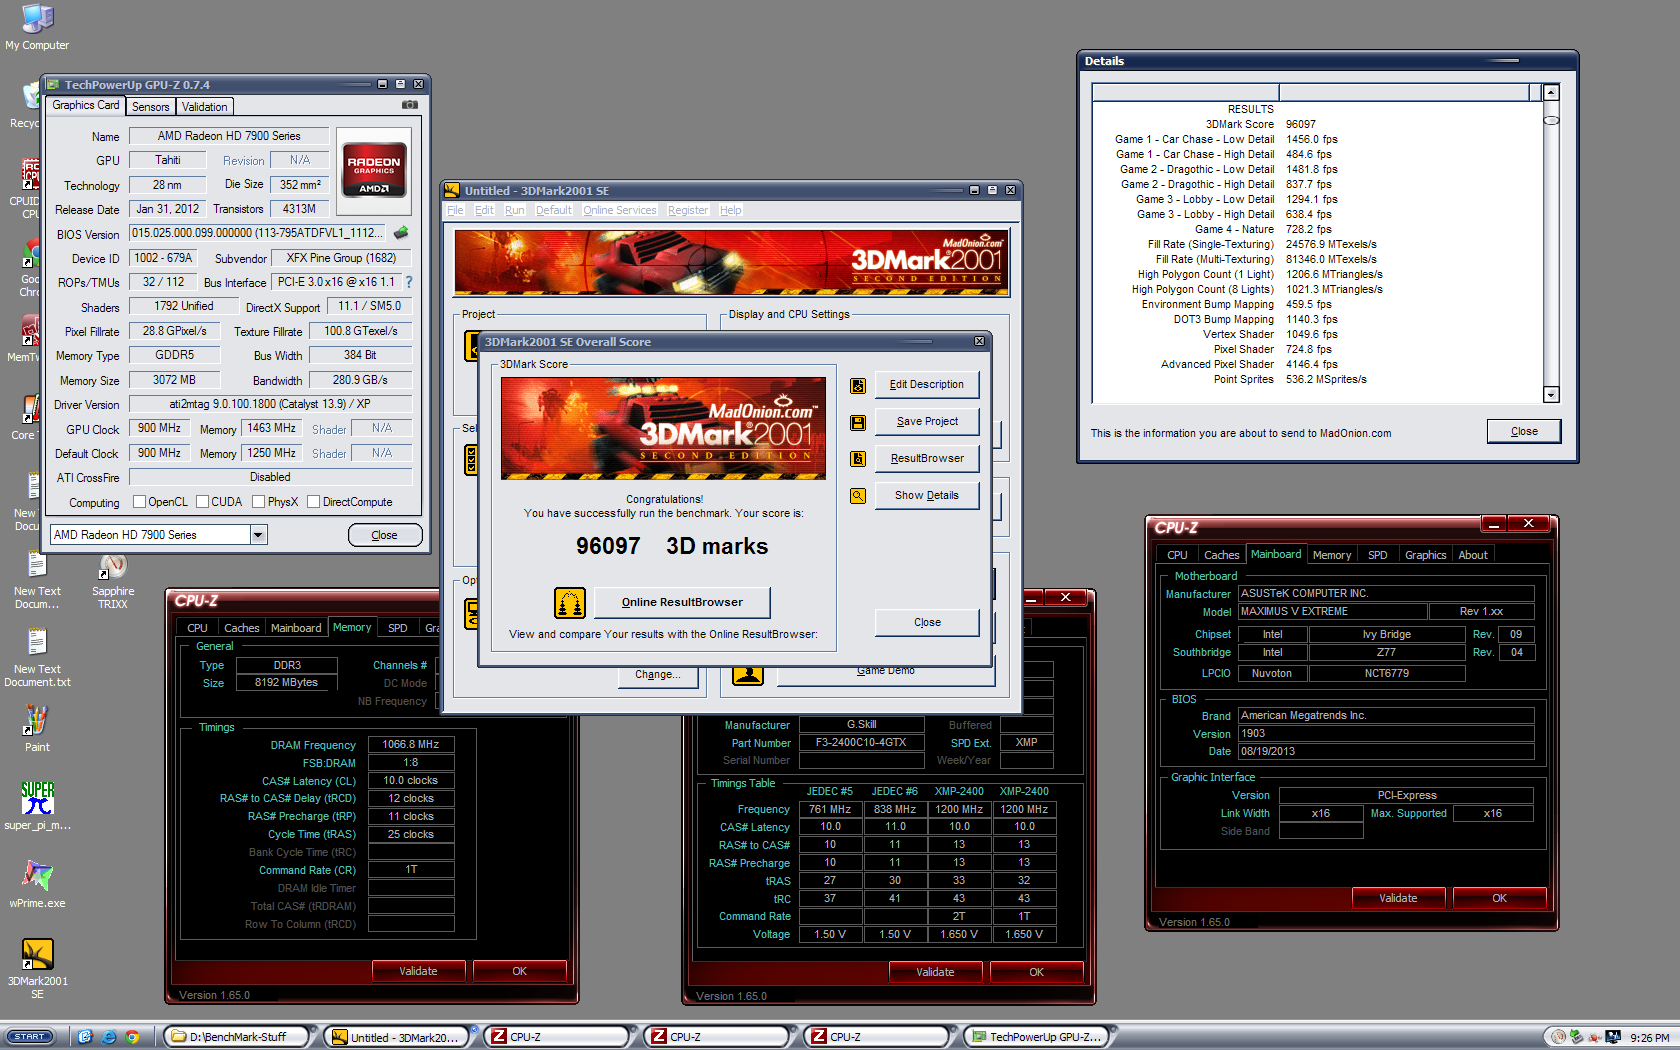Switch to Validation tab in GPU-Z
1680x1050 pixels.
[x=205, y=107]
